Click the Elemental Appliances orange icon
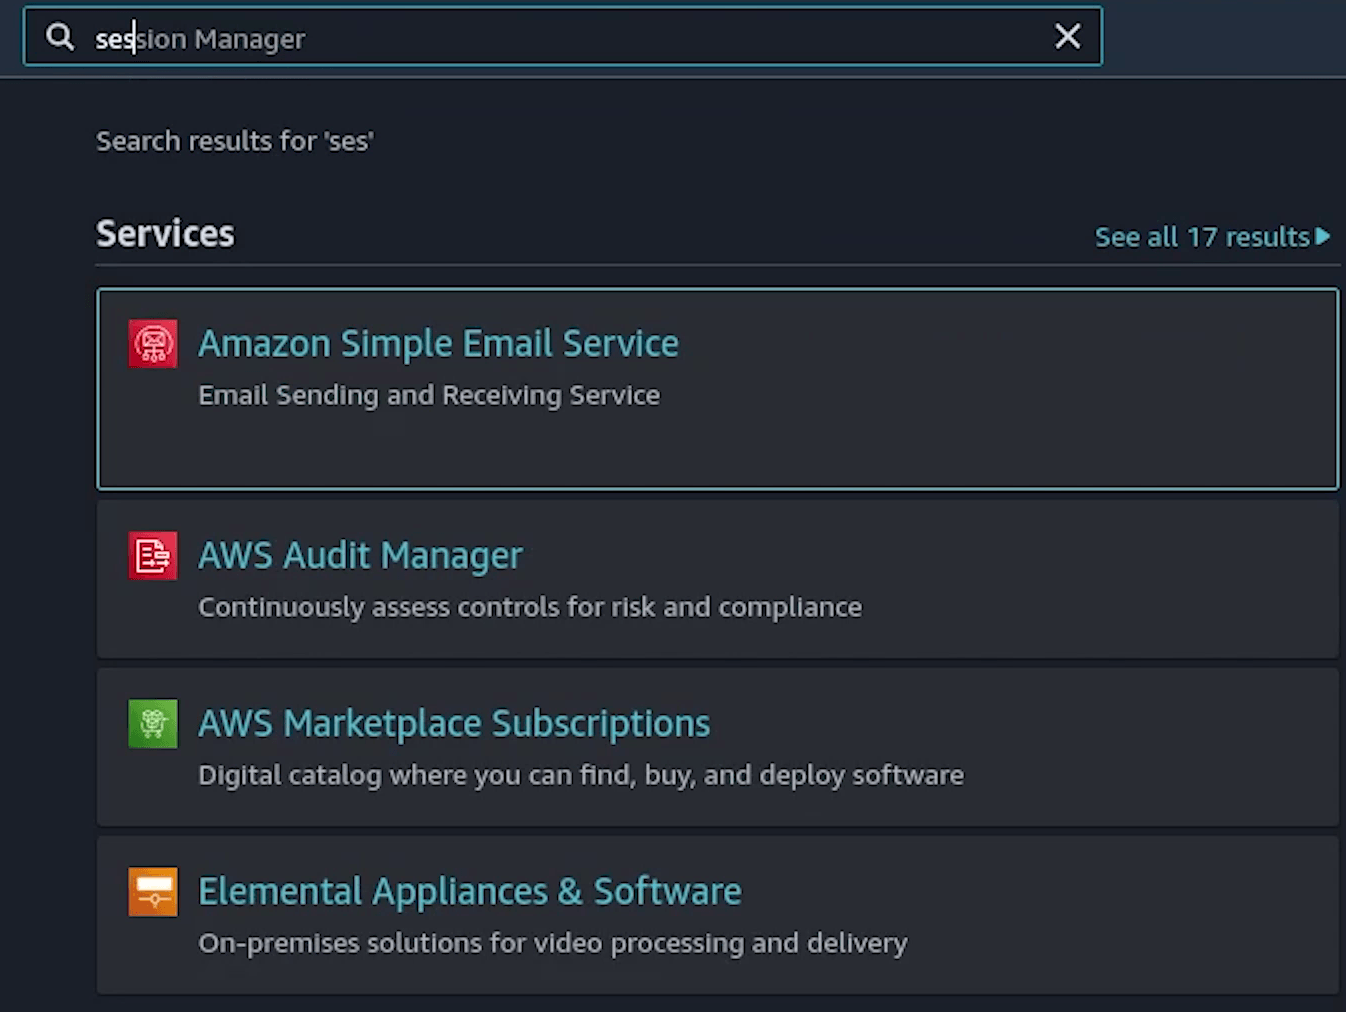1346x1012 pixels. (x=153, y=892)
